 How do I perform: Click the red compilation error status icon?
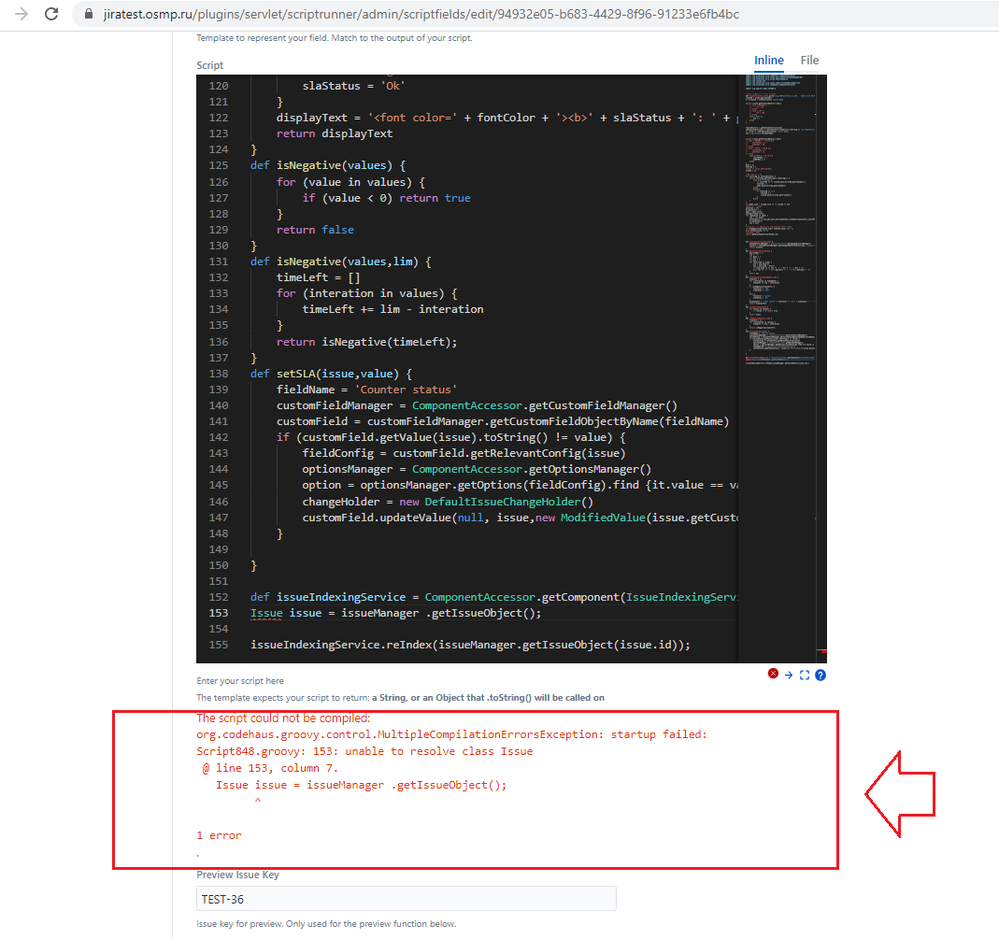point(773,674)
